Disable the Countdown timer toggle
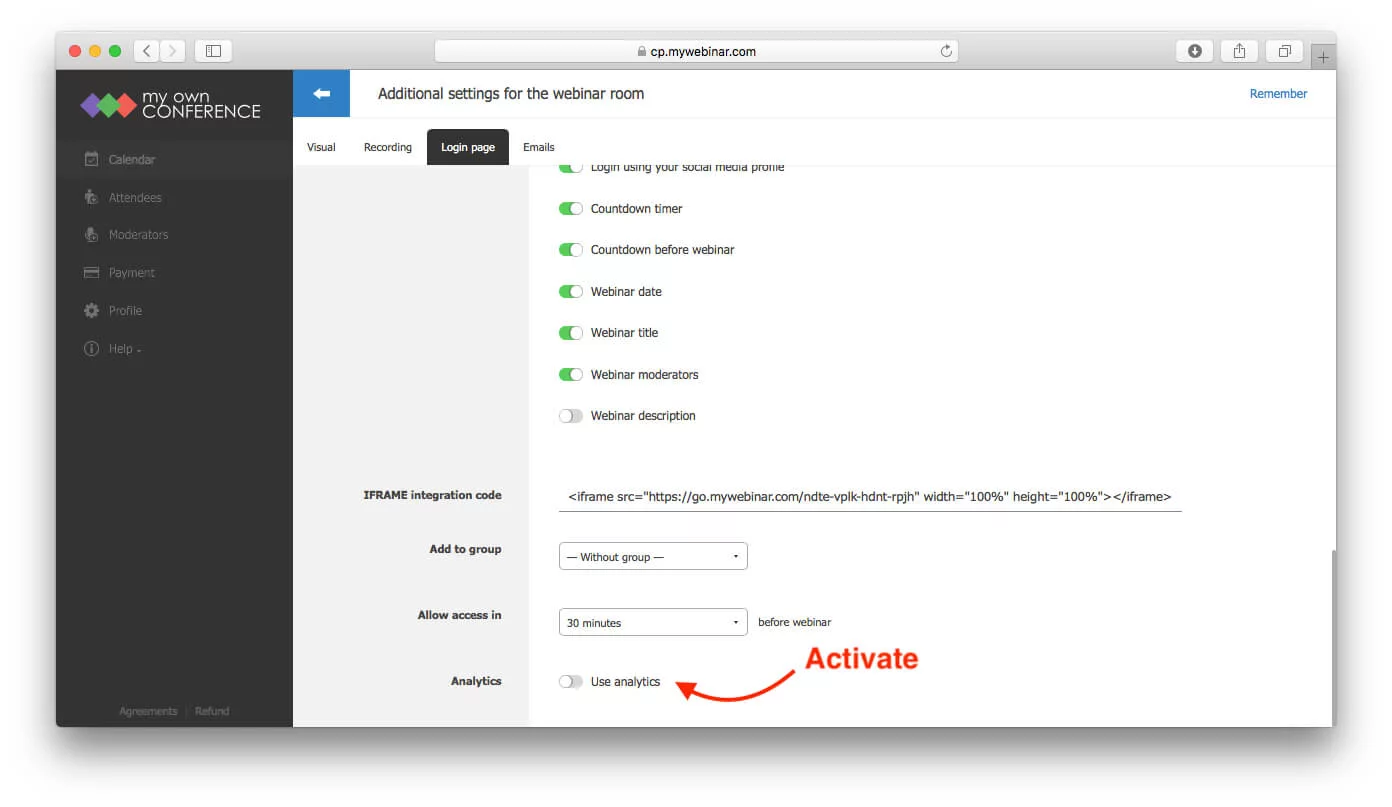This screenshot has height=807, width=1392. [x=570, y=208]
